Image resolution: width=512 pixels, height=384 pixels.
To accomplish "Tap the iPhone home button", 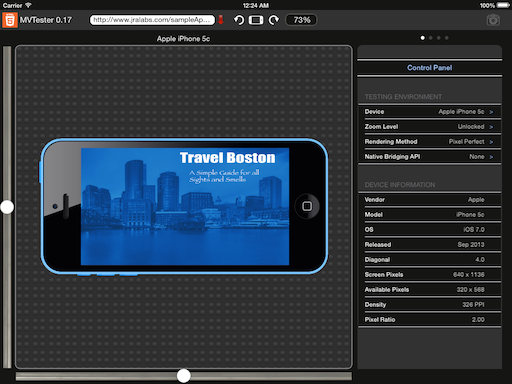I will click(x=307, y=206).
